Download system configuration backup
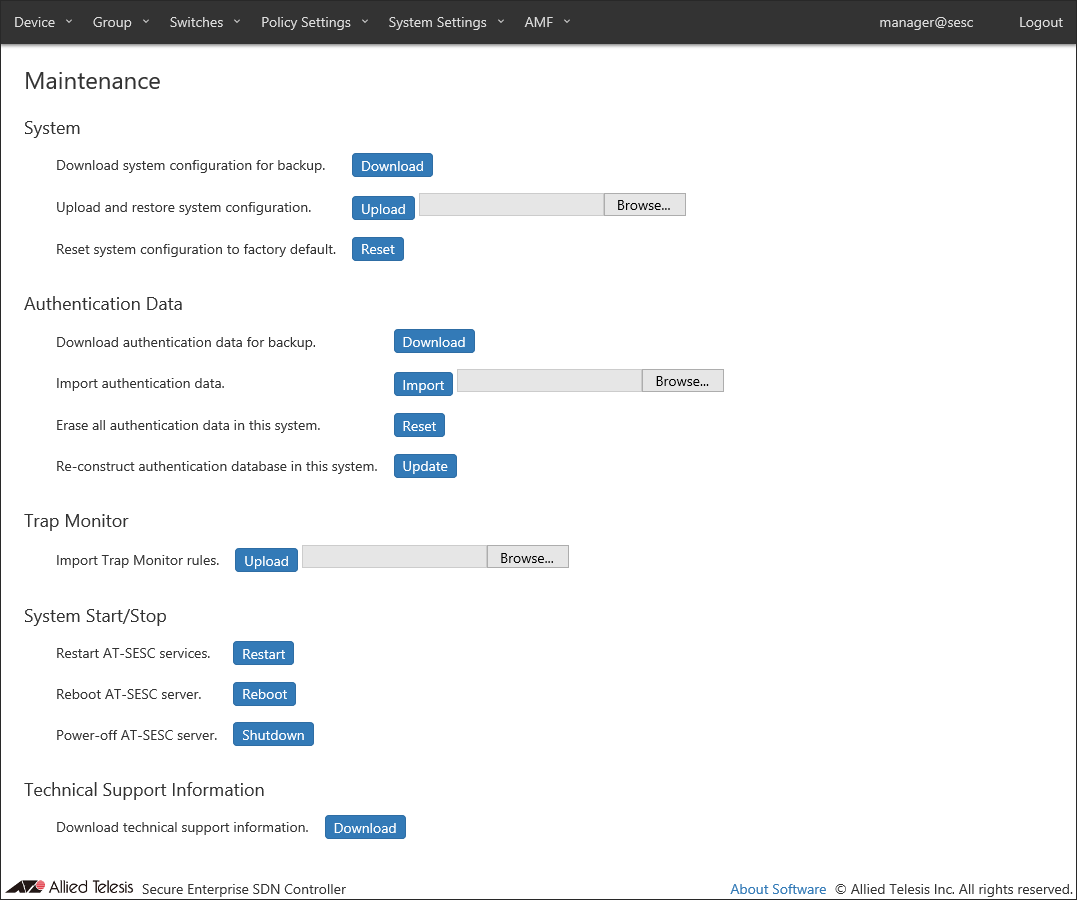Image resolution: width=1077 pixels, height=900 pixels. pos(392,166)
